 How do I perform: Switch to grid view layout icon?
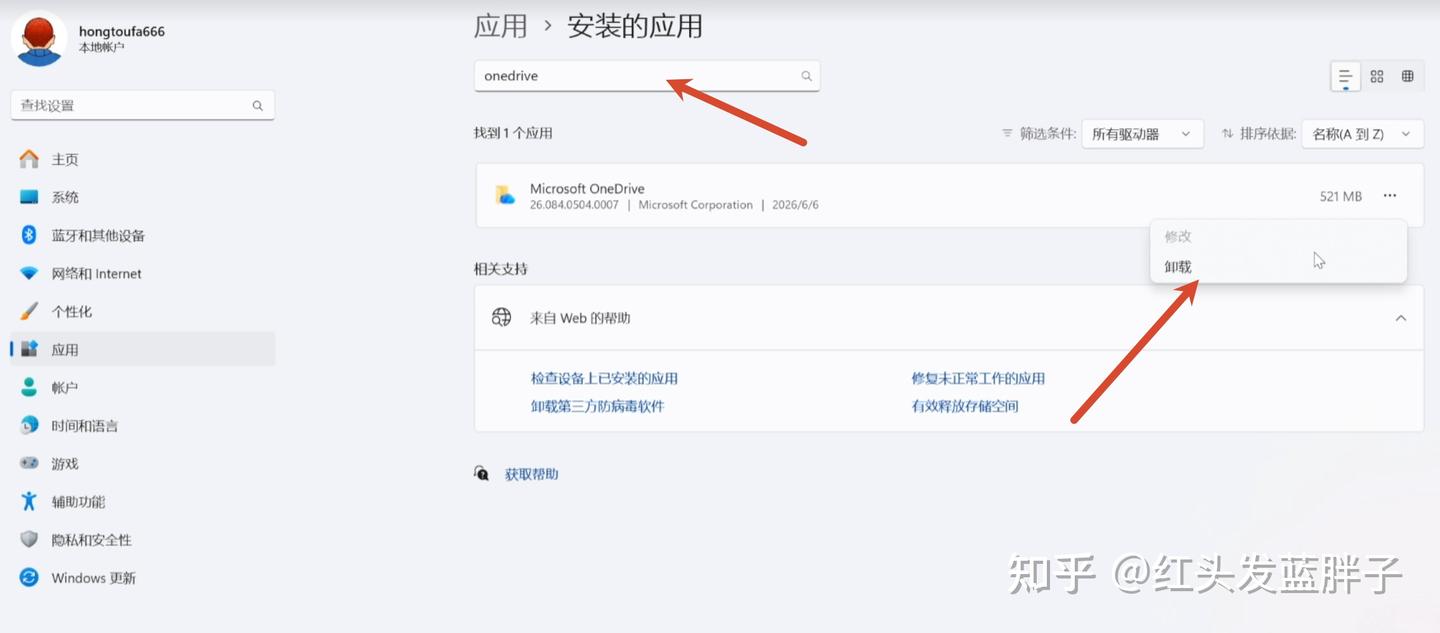point(1377,76)
